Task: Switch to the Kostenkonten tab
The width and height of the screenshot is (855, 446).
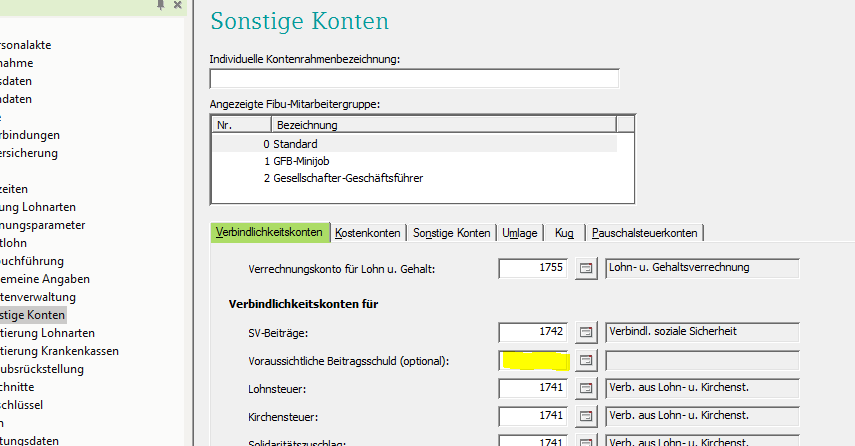Action: point(369,233)
